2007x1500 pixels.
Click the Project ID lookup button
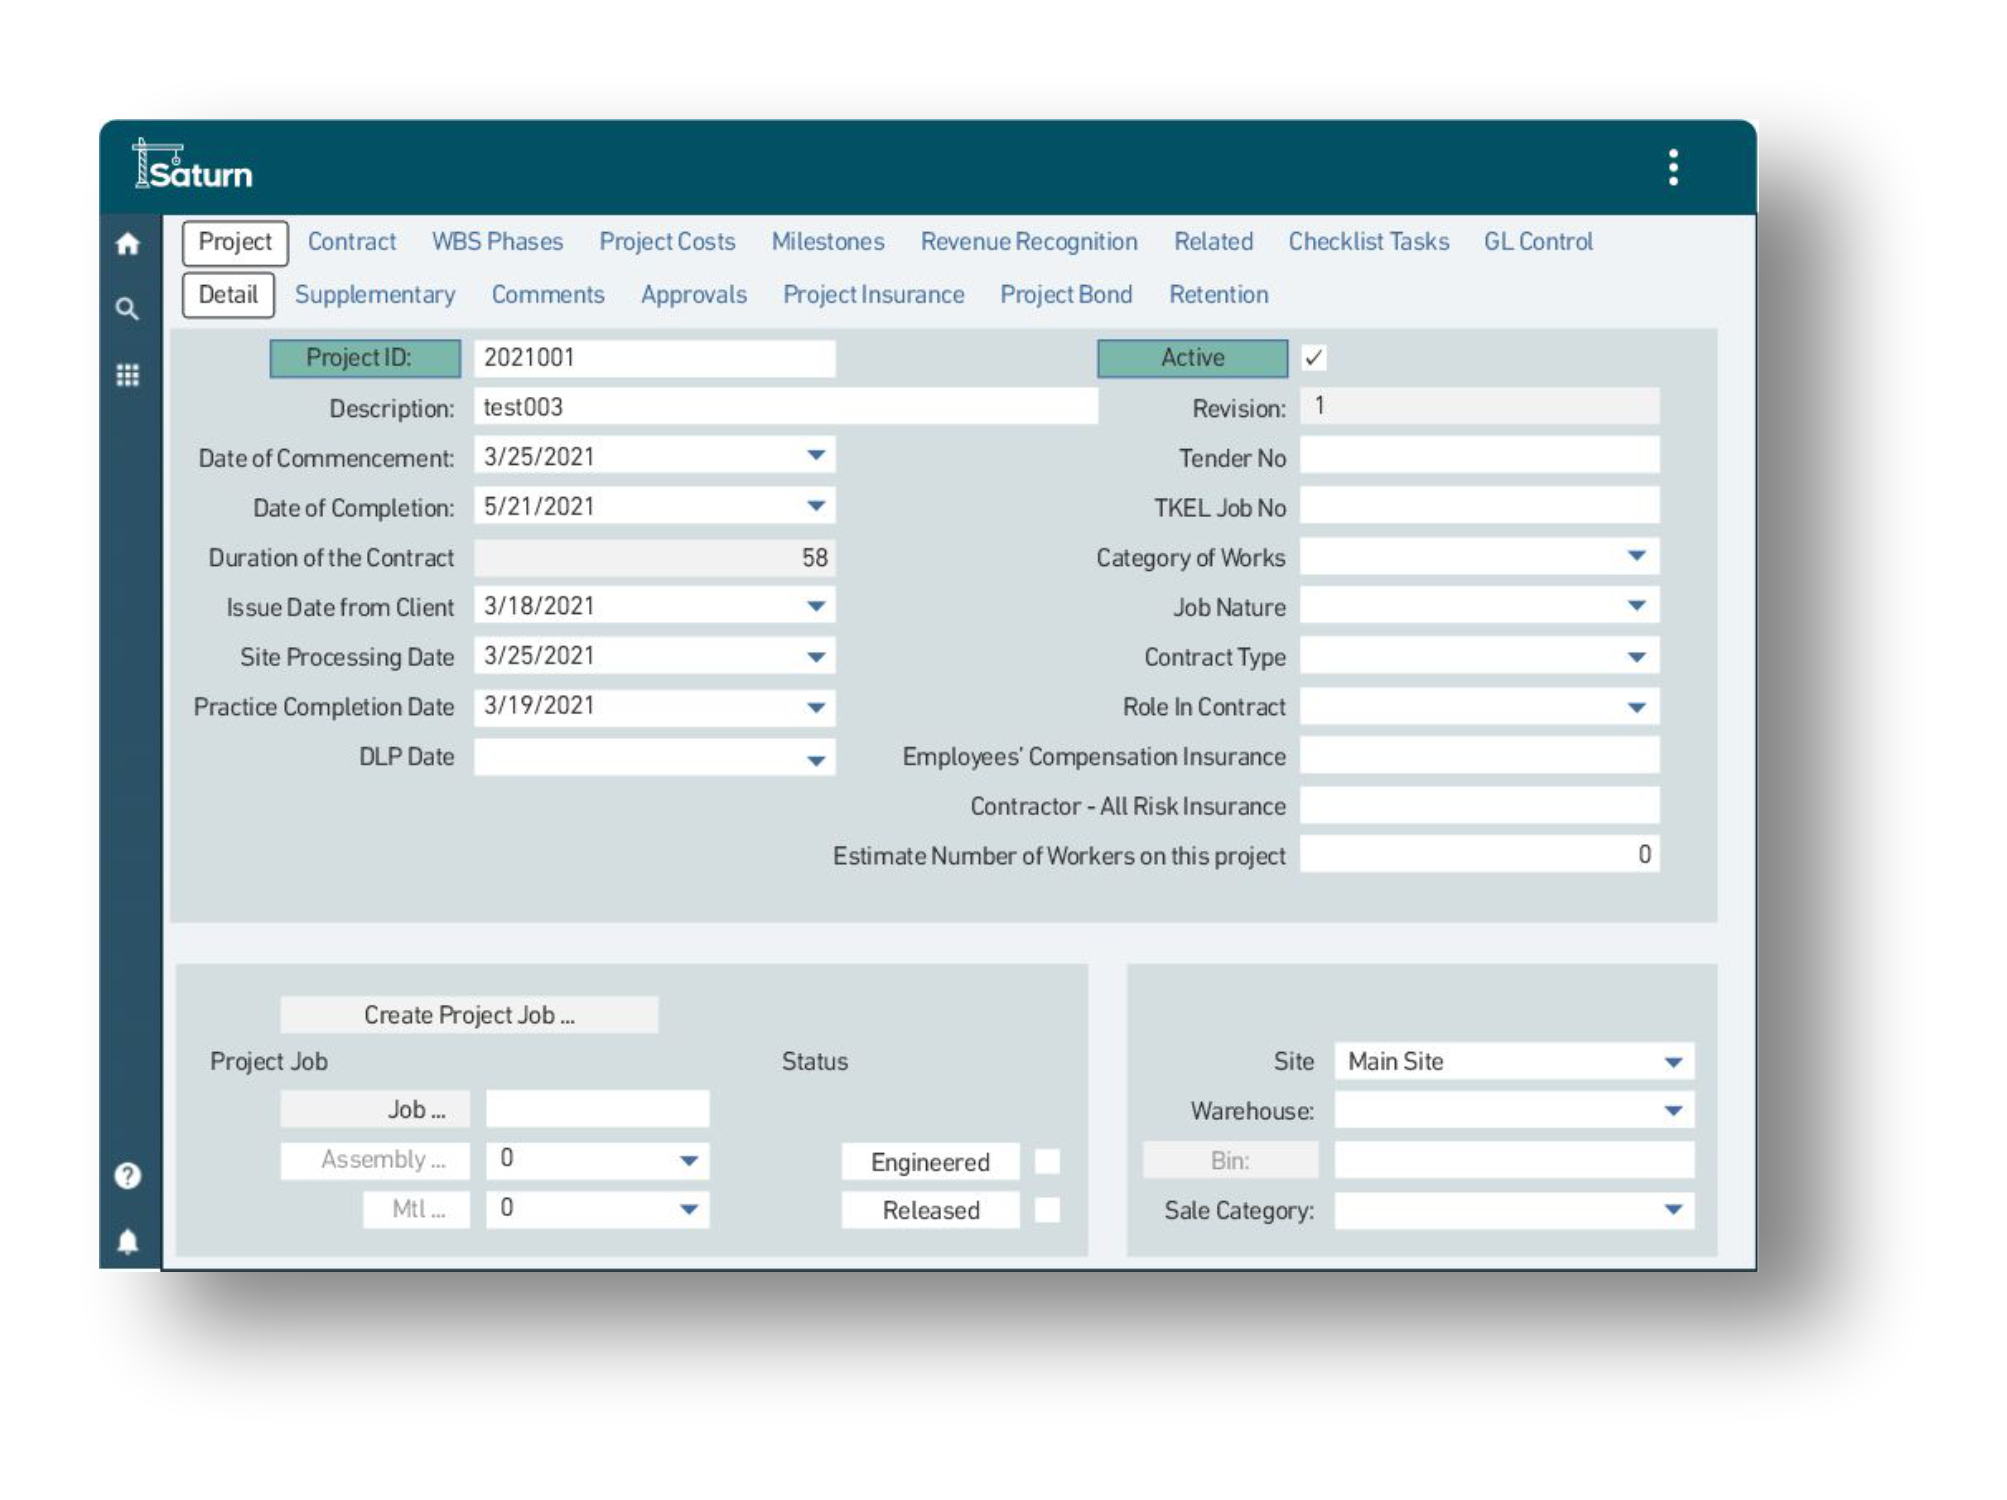point(364,356)
